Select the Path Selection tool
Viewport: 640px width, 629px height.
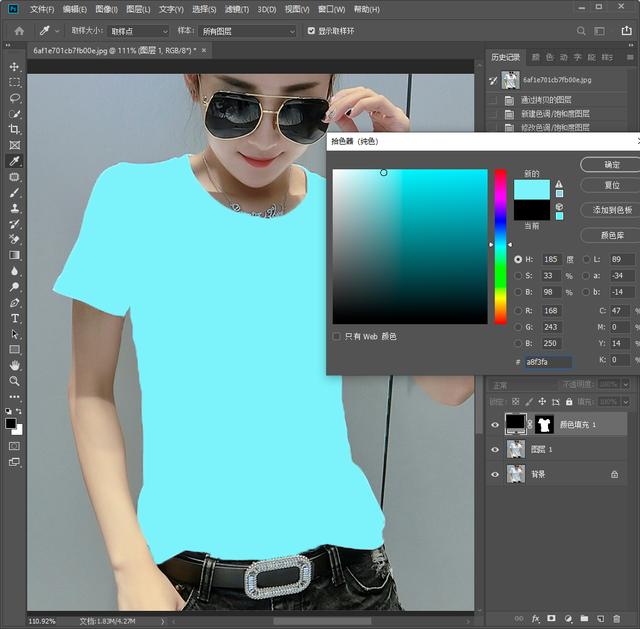[14, 334]
